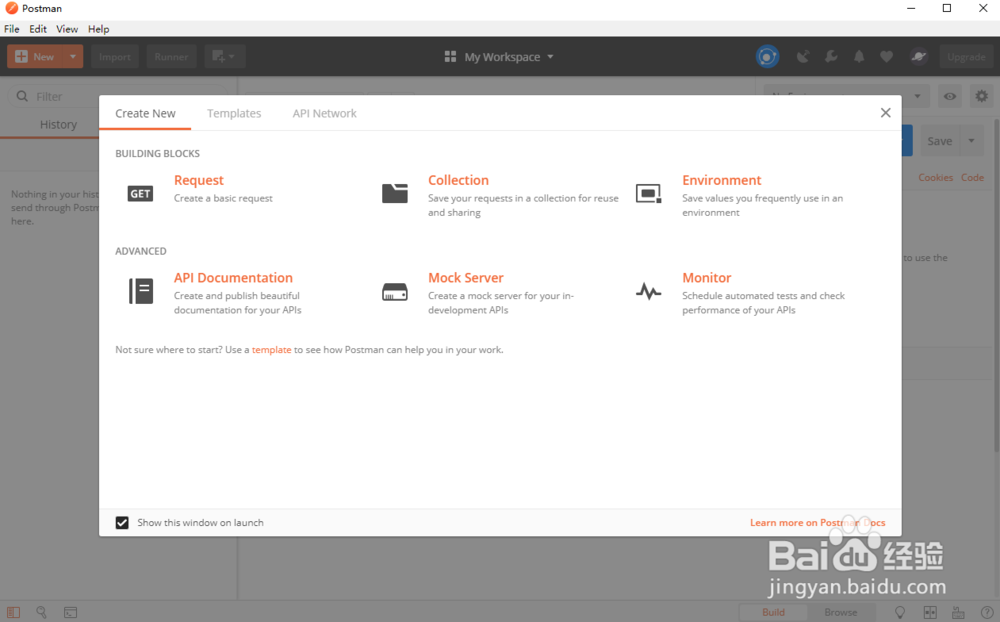
Task: Click the Monitor title link
Action: pos(707,278)
